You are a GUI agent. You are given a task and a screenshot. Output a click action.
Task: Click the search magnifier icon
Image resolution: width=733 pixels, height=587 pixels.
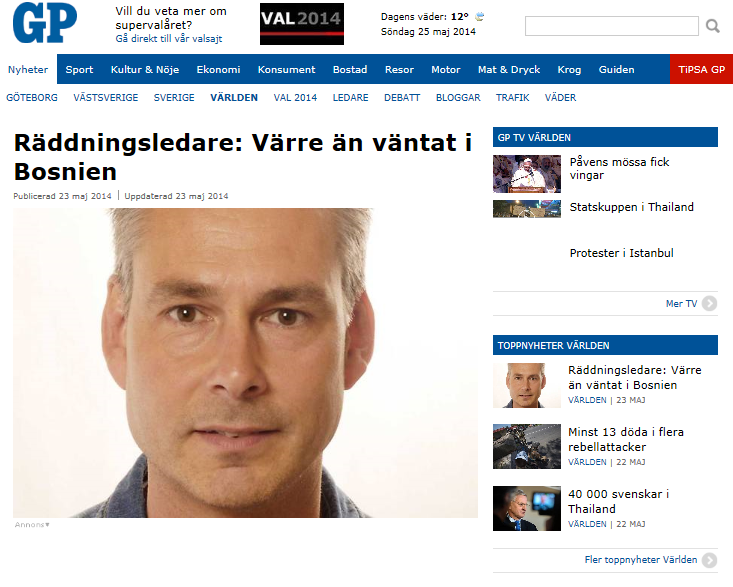pyautogui.click(x=712, y=26)
